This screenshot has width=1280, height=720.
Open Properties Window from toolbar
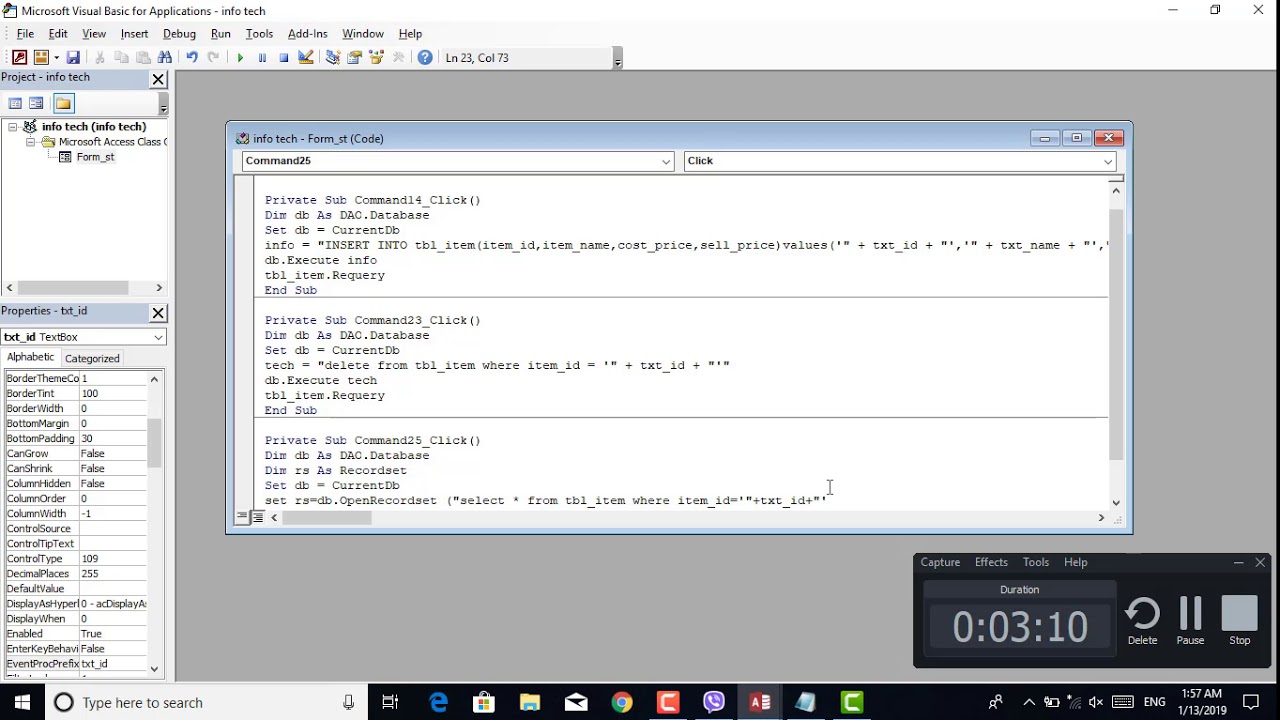coord(355,58)
